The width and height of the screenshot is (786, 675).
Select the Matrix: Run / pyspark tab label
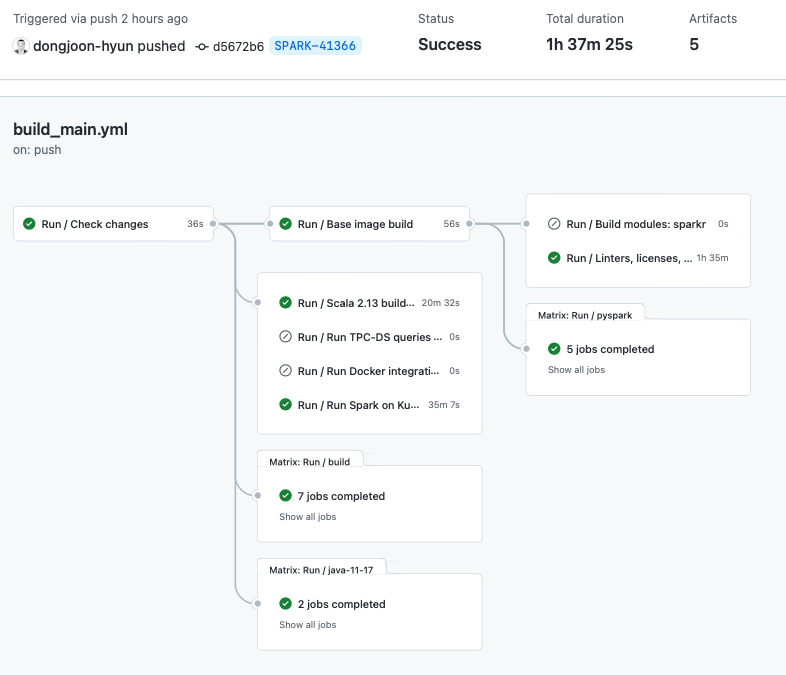(x=585, y=315)
